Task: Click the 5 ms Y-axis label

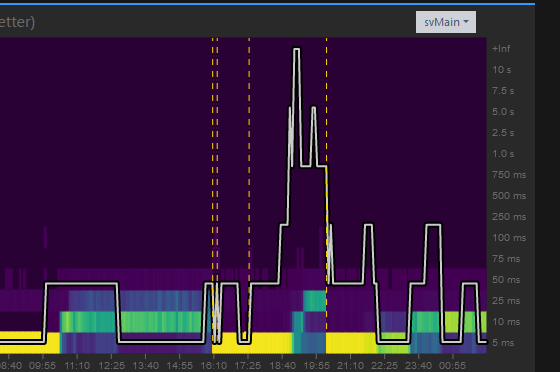Action: (503, 343)
